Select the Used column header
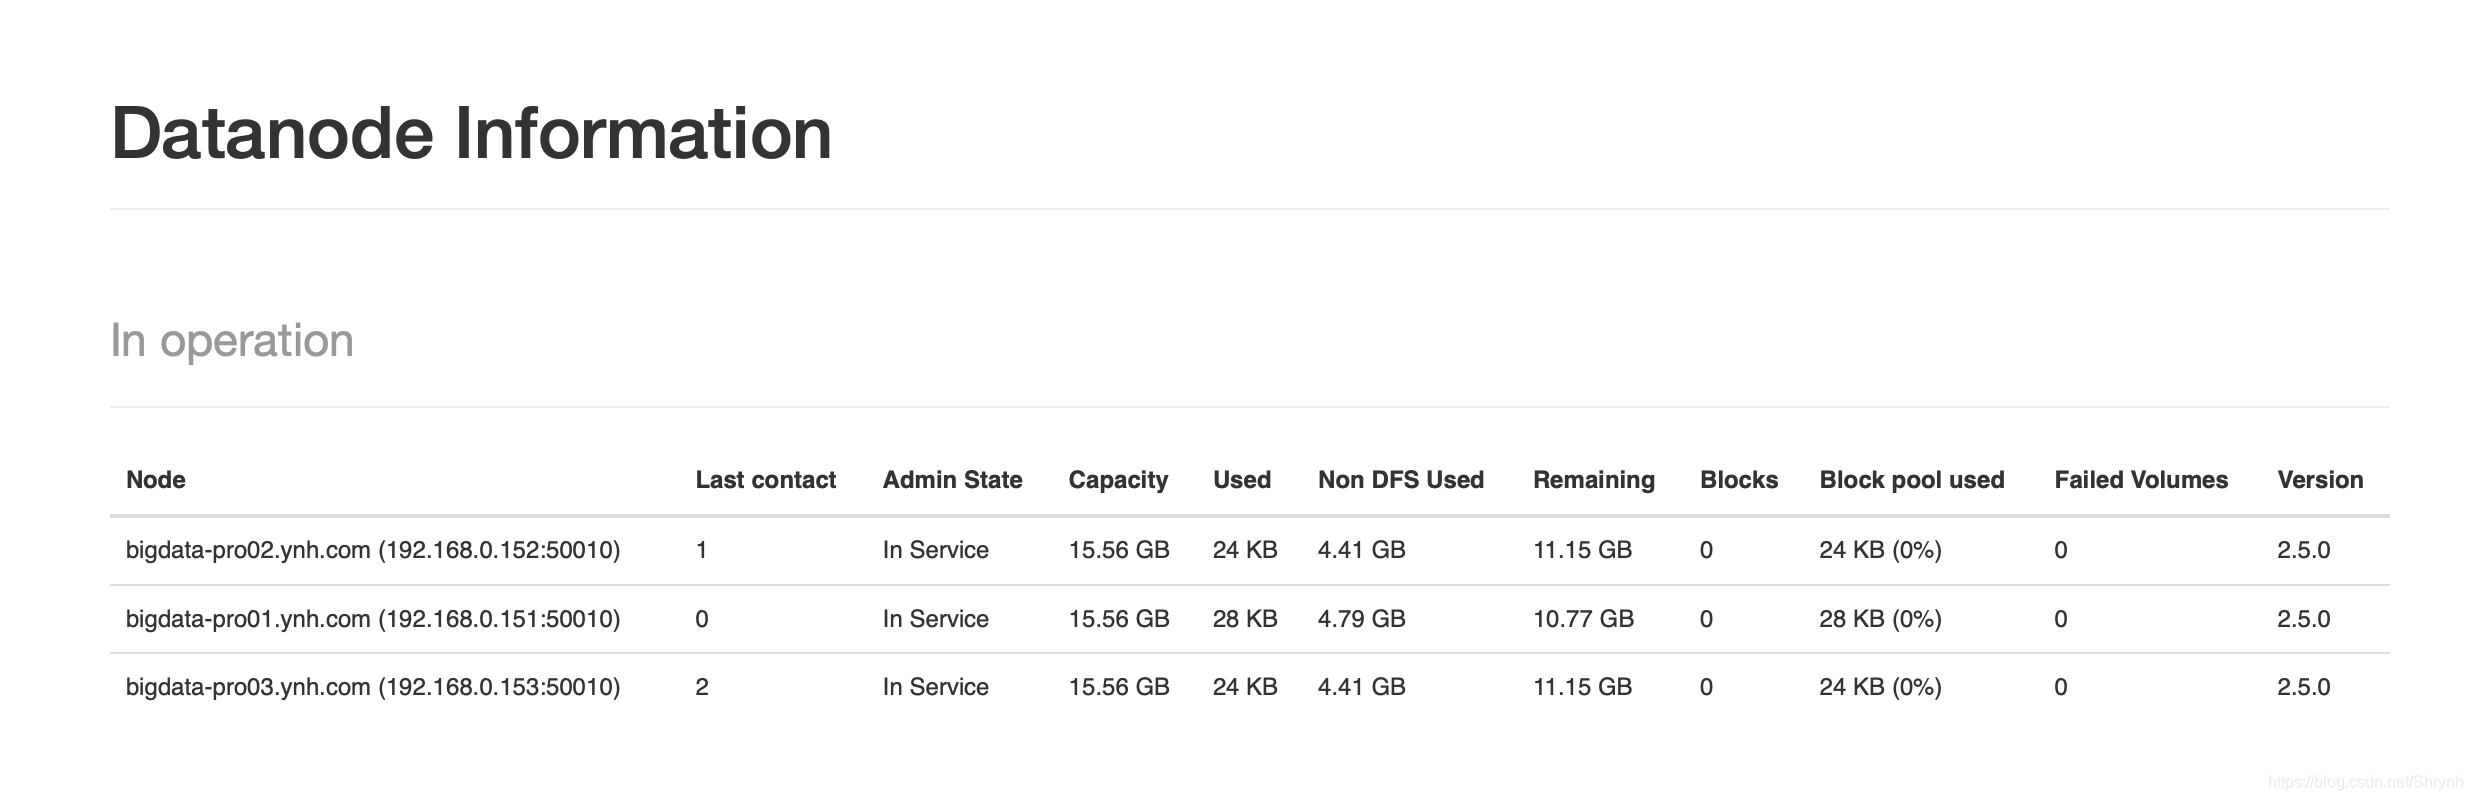This screenshot has height=800, width=2472. pyautogui.click(x=1242, y=480)
